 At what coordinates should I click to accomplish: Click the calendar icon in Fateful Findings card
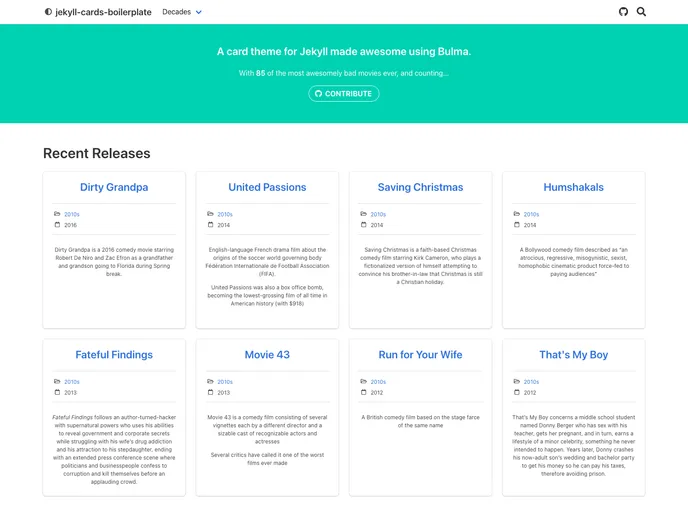(x=57, y=392)
